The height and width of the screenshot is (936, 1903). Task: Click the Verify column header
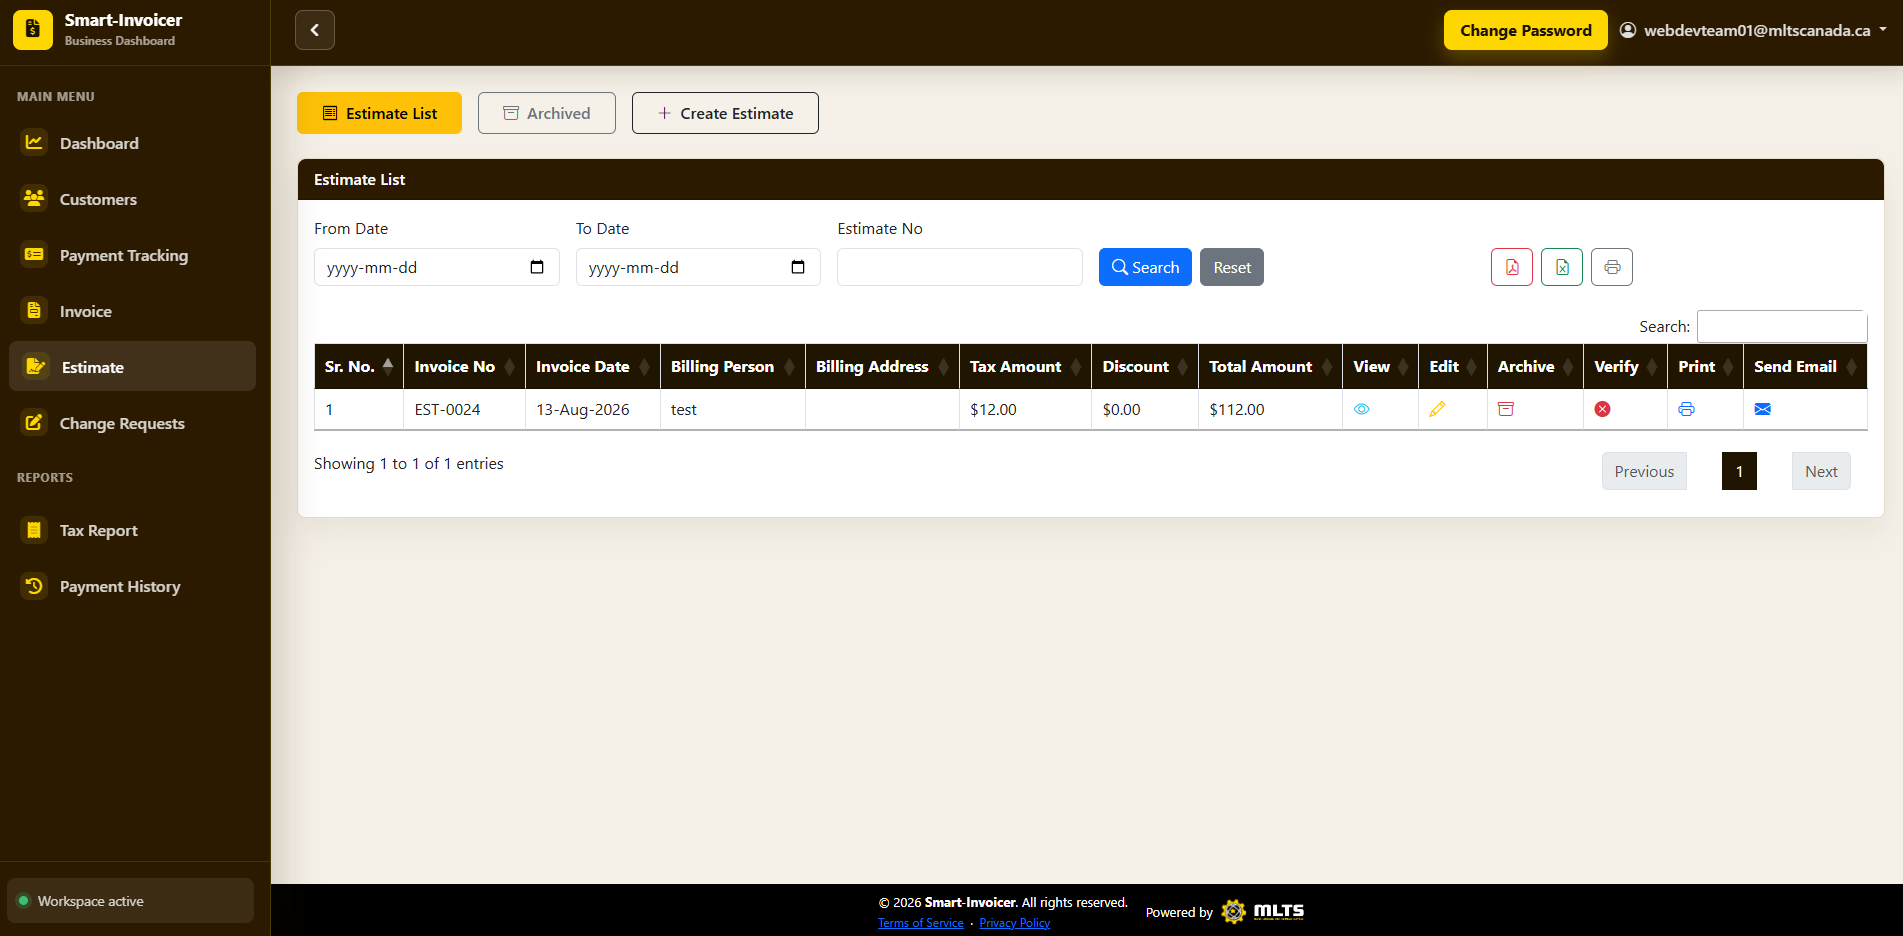(1626, 366)
